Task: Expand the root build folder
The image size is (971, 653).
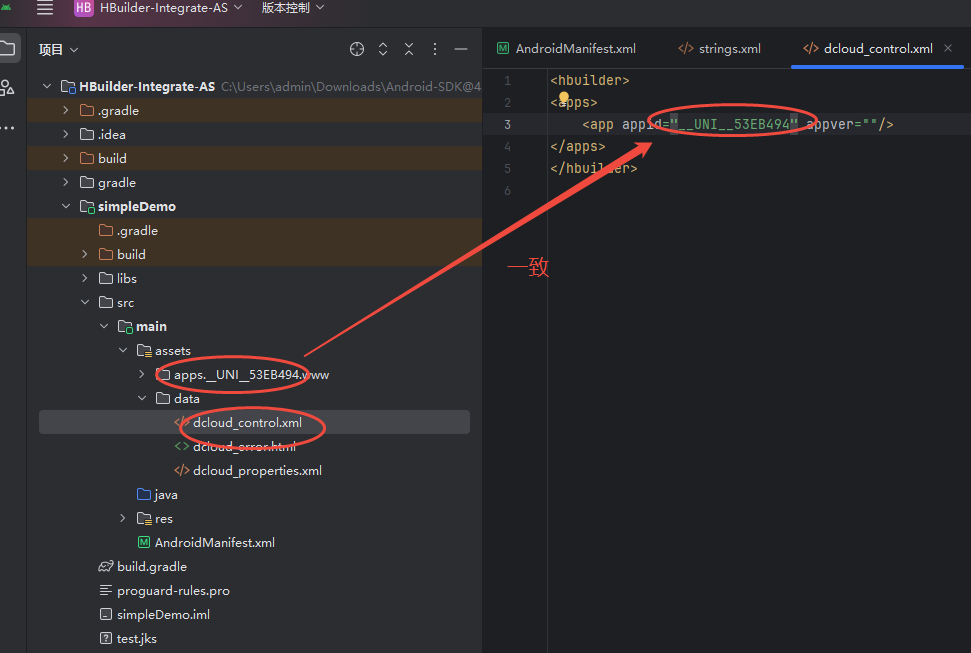Action: pos(66,158)
